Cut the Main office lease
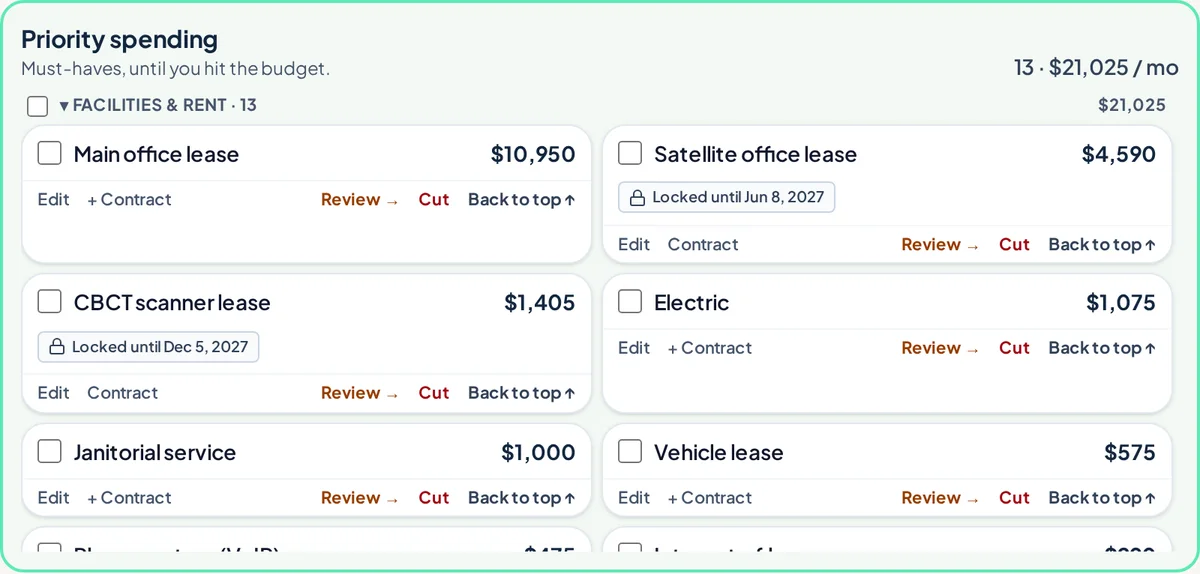This screenshot has height=574, width=1200. click(434, 199)
